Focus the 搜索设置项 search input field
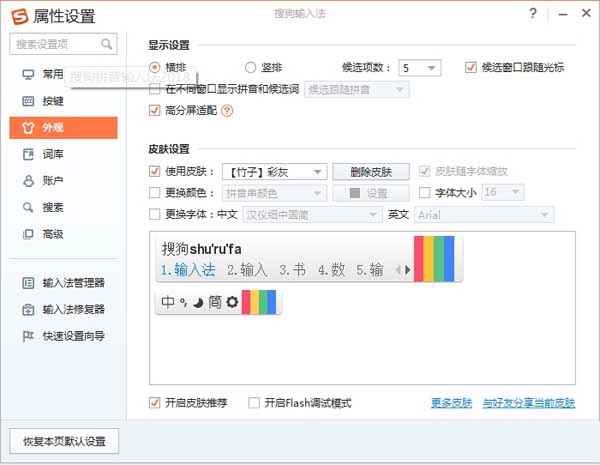The width and height of the screenshot is (600, 465). pyautogui.click(x=63, y=44)
